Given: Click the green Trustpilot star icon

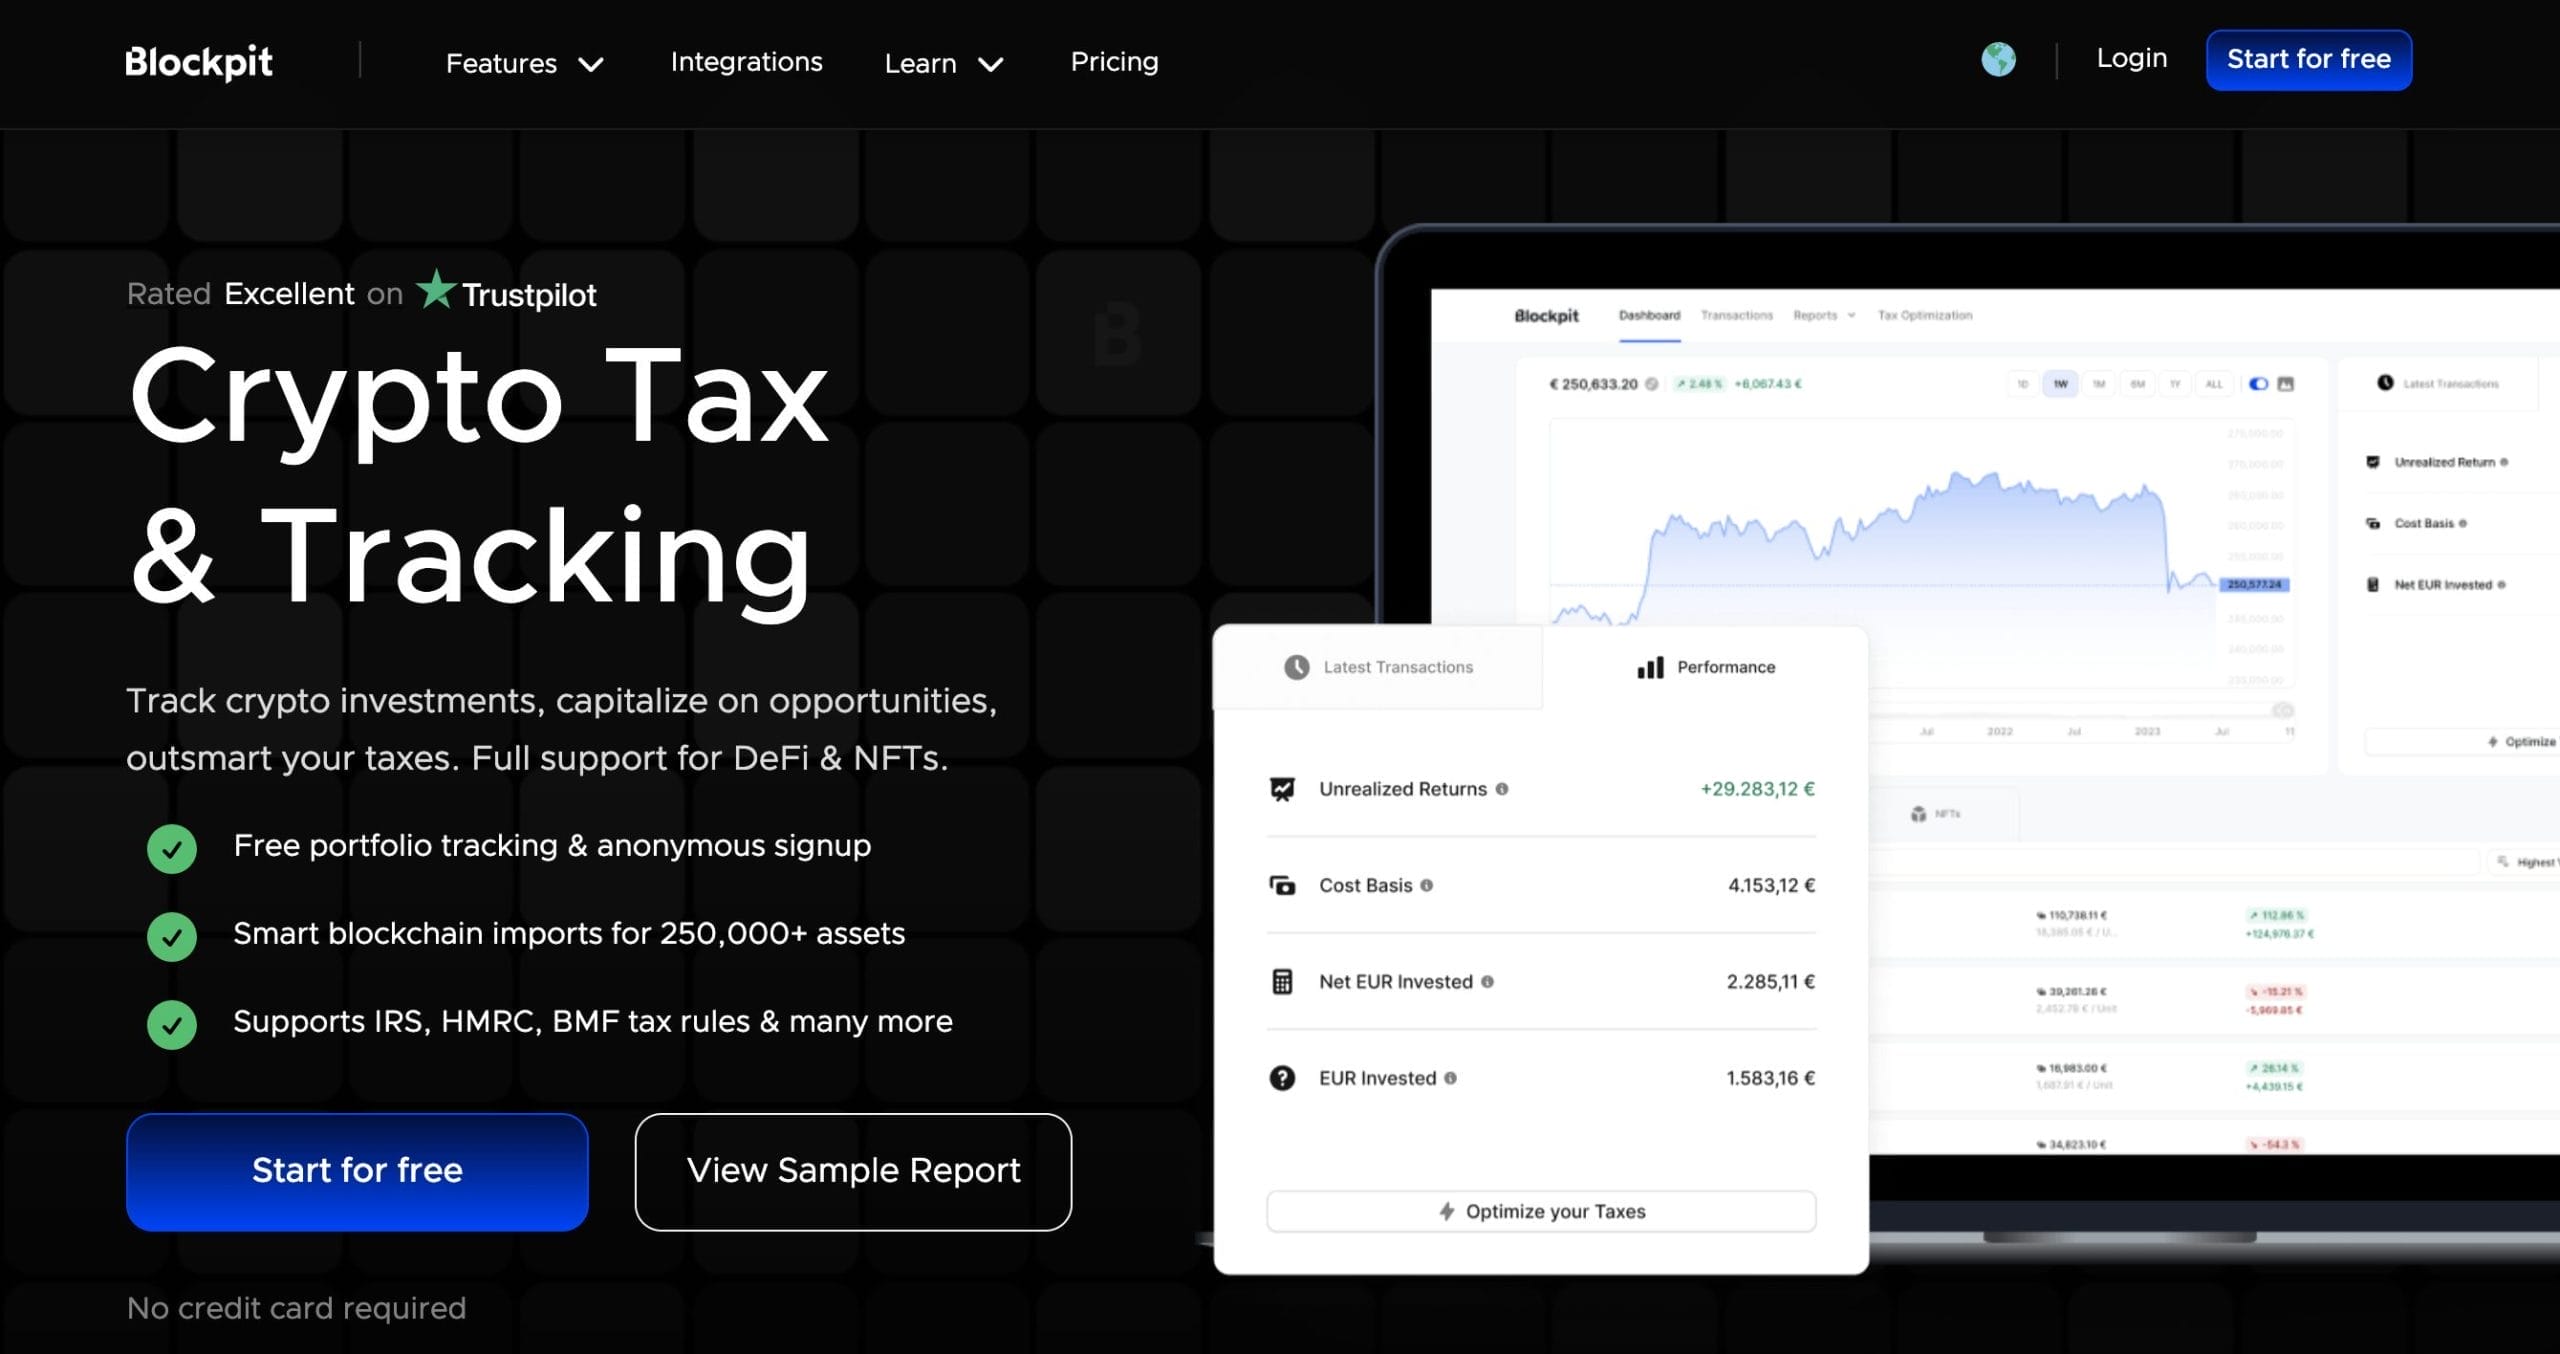Looking at the screenshot, I should pyautogui.click(x=436, y=290).
